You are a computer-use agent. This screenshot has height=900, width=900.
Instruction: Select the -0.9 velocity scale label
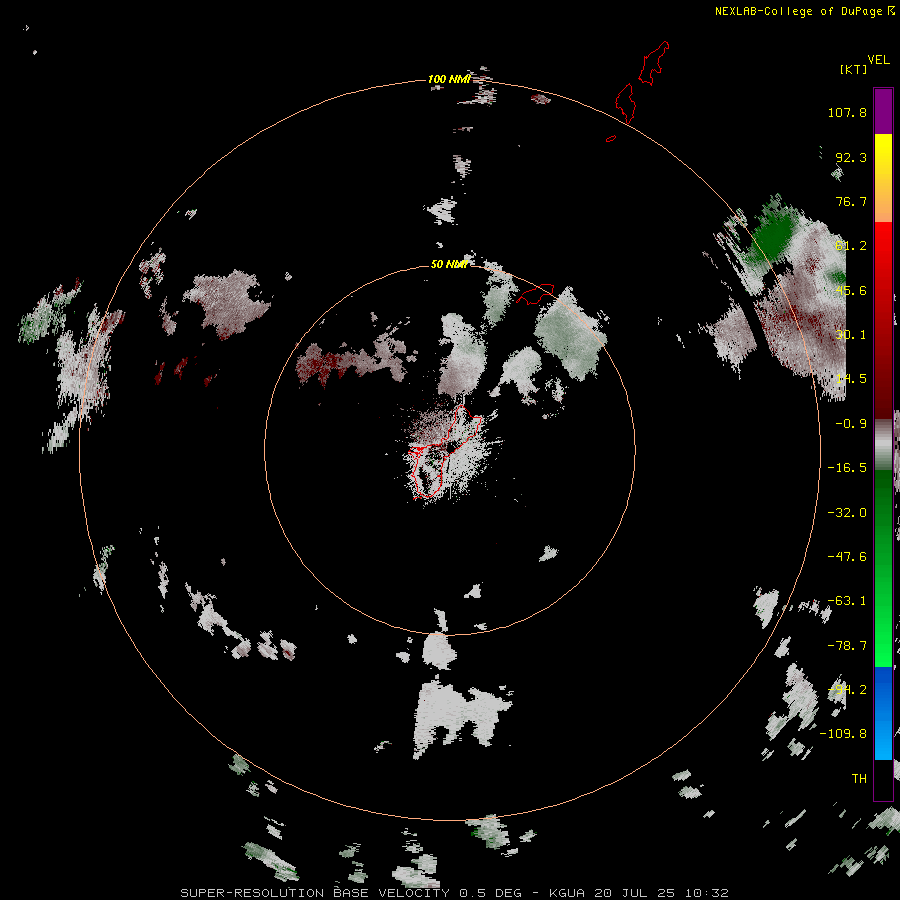[x=851, y=424]
